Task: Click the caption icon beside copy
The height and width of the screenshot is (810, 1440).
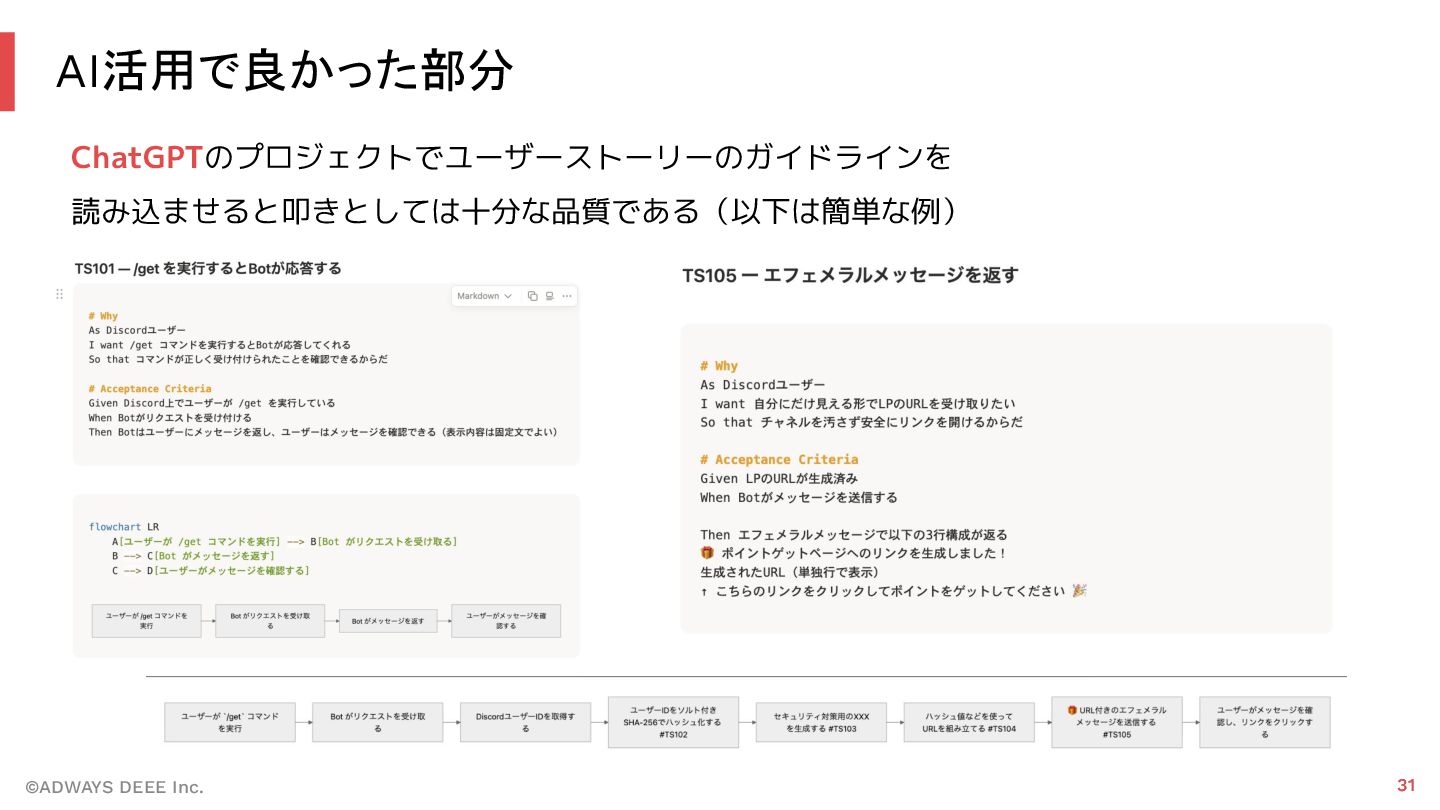Action: 549,296
